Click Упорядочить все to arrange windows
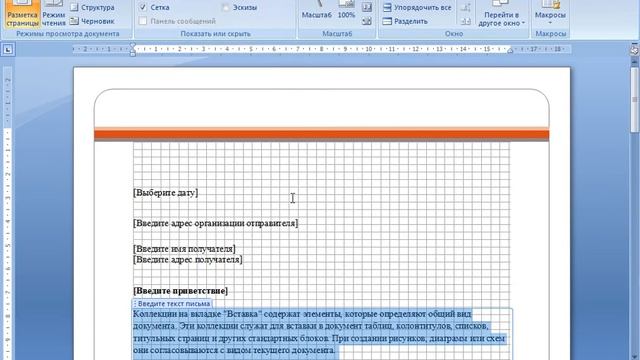 tap(417, 7)
